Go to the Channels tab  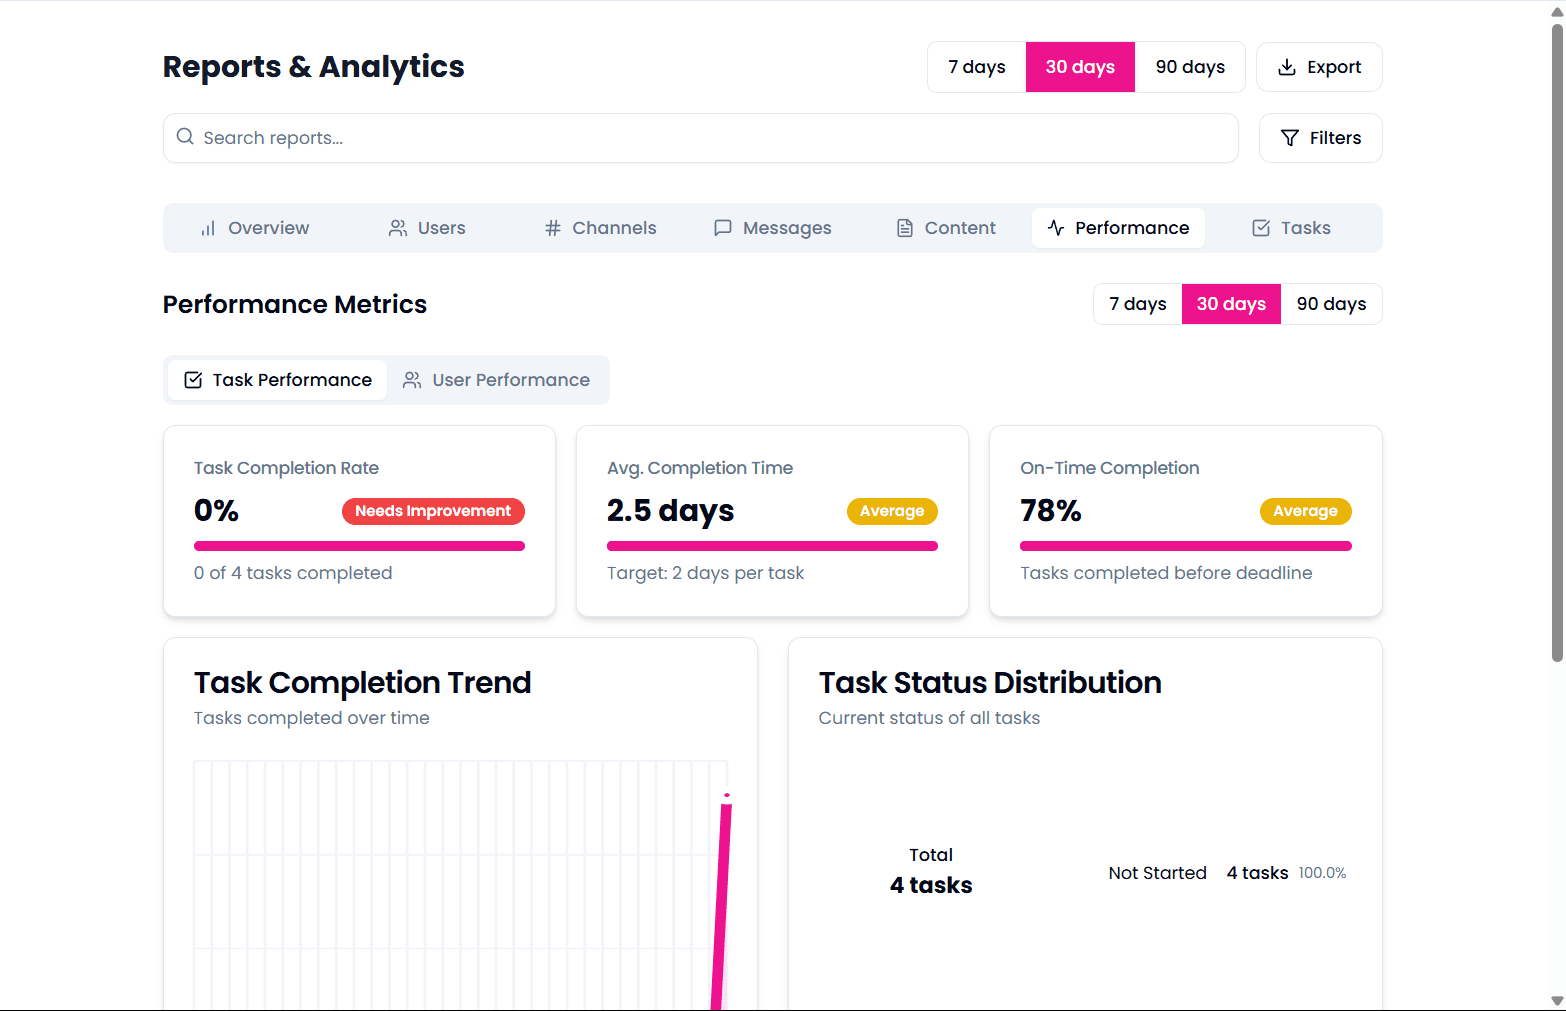coord(600,228)
